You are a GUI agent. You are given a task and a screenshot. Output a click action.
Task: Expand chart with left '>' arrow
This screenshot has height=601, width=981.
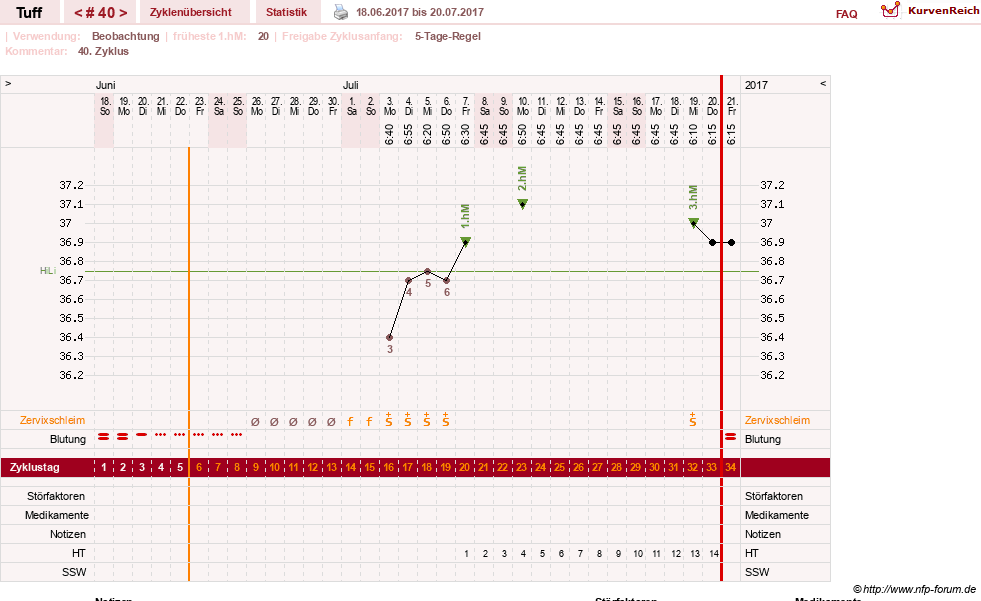coord(8,83)
